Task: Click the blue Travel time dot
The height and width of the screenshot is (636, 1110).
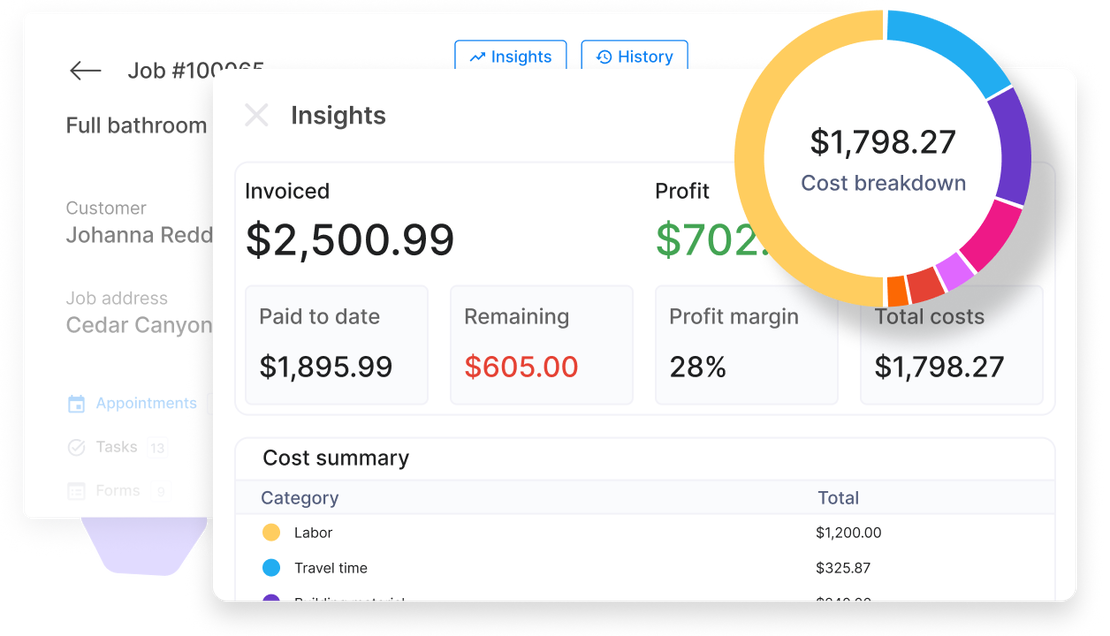Action: (x=271, y=567)
